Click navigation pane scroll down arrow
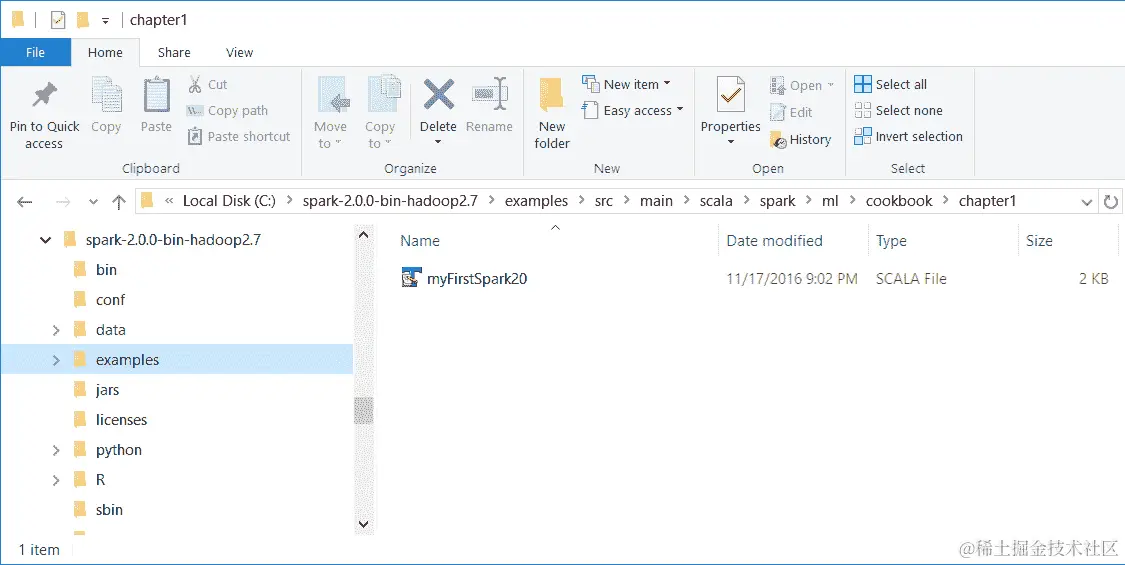 click(x=364, y=524)
